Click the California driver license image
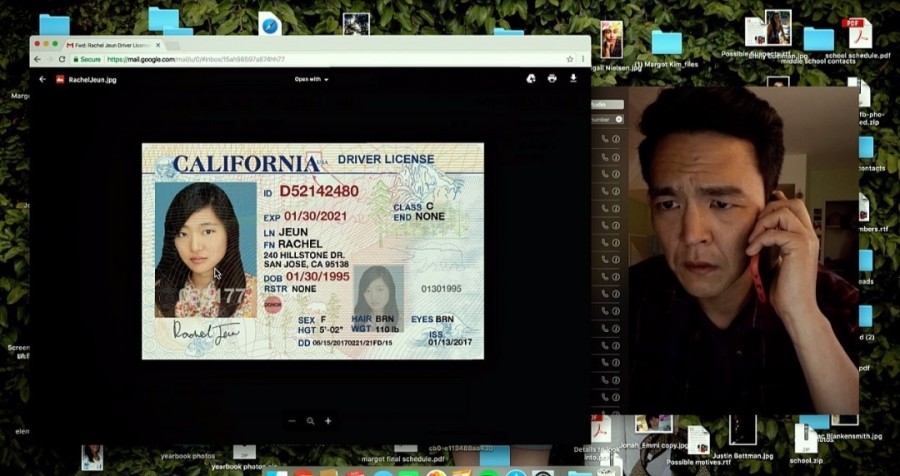The height and width of the screenshot is (476, 900). [x=313, y=251]
